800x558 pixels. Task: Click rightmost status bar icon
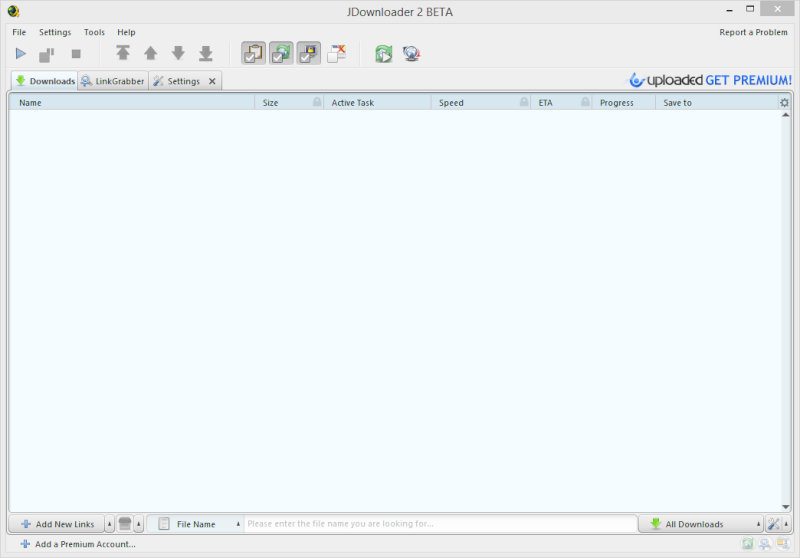click(783, 544)
